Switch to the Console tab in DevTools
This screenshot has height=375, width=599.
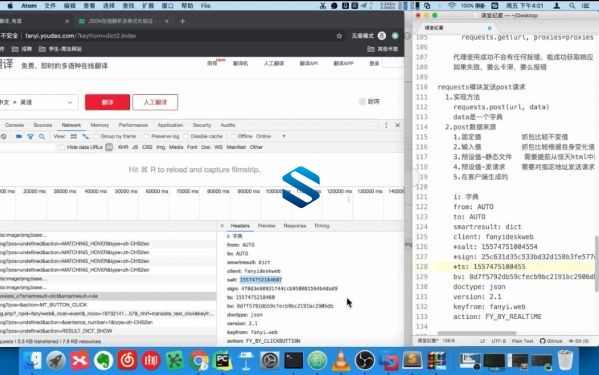(15, 125)
